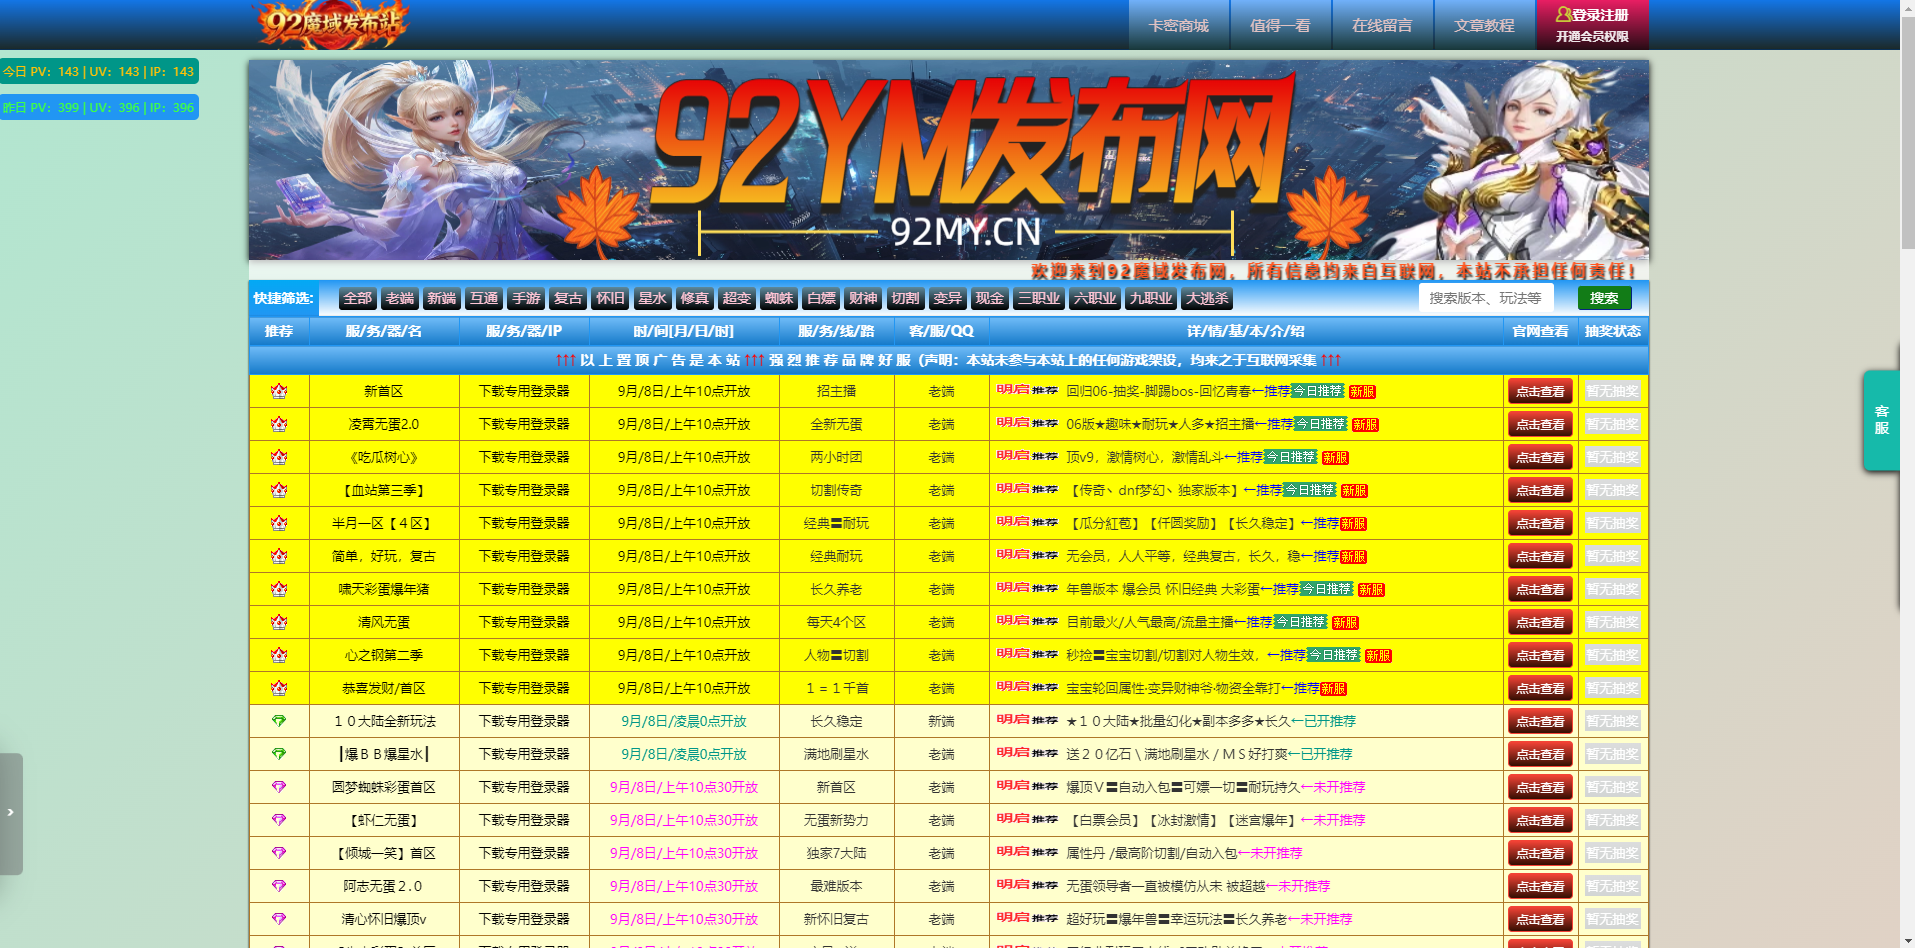The width and height of the screenshot is (1915, 948).
Task: Filter servers by 超变
Action: (737, 298)
